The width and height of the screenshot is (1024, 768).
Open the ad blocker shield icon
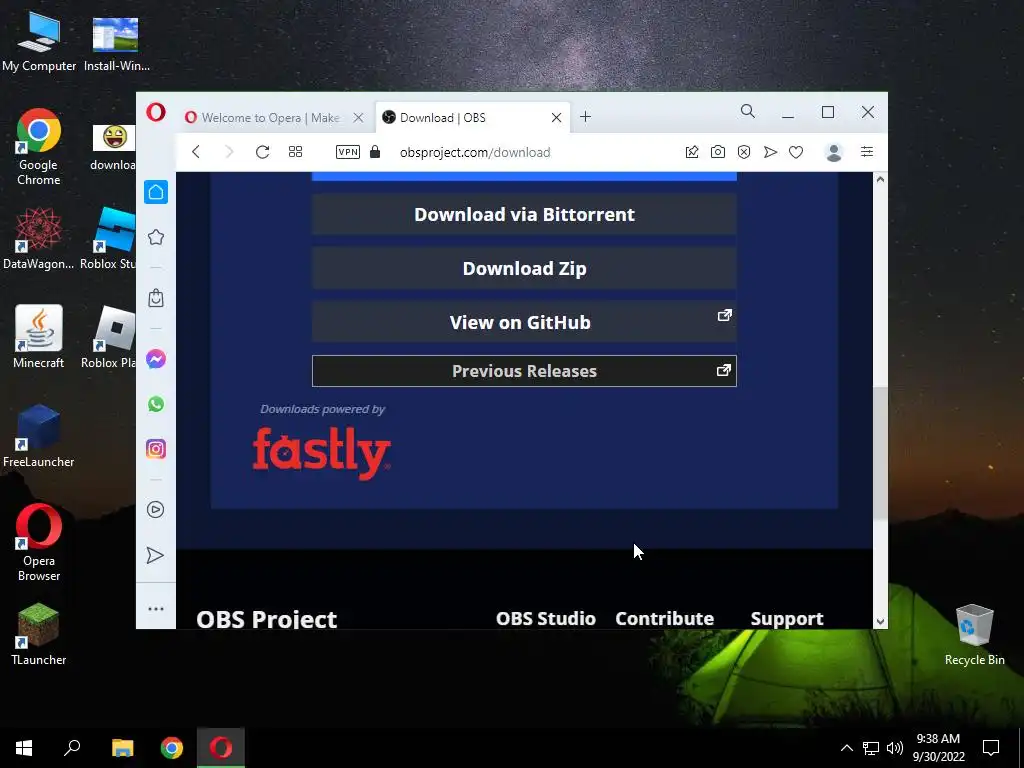point(744,152)
